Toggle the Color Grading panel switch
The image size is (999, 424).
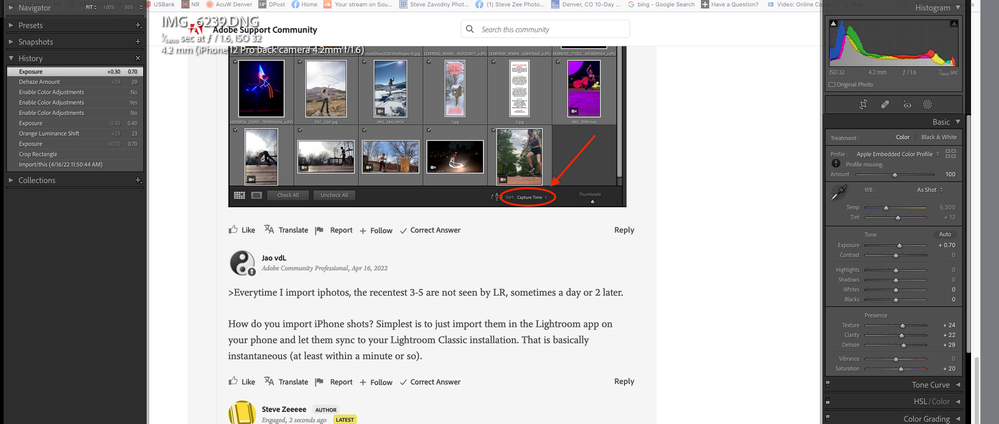(x=828, y=419)
